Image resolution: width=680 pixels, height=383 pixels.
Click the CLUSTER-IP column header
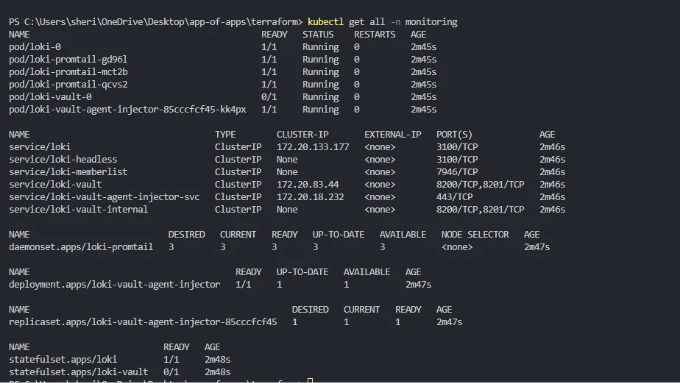302,135
